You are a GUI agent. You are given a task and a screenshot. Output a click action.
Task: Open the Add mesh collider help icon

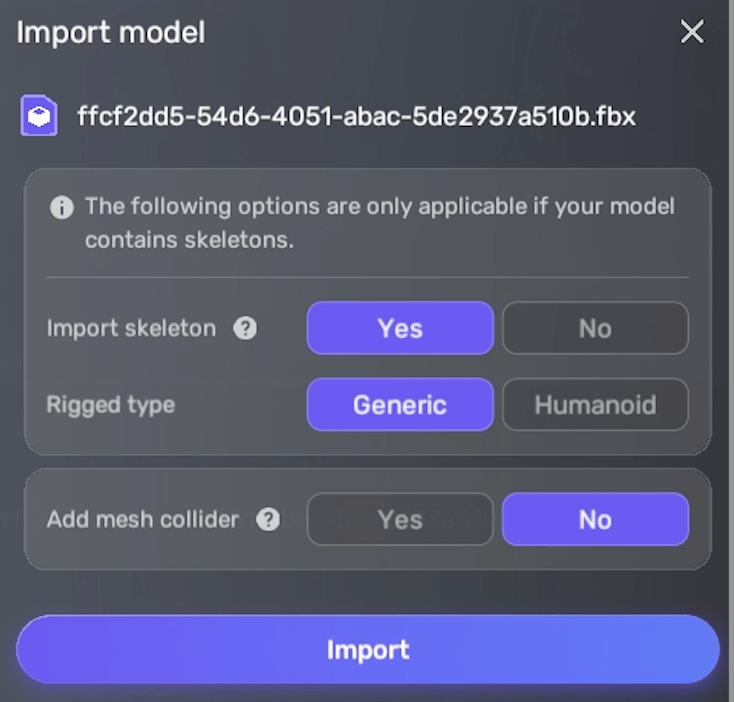pyautogui.click(x=268, y=520)
